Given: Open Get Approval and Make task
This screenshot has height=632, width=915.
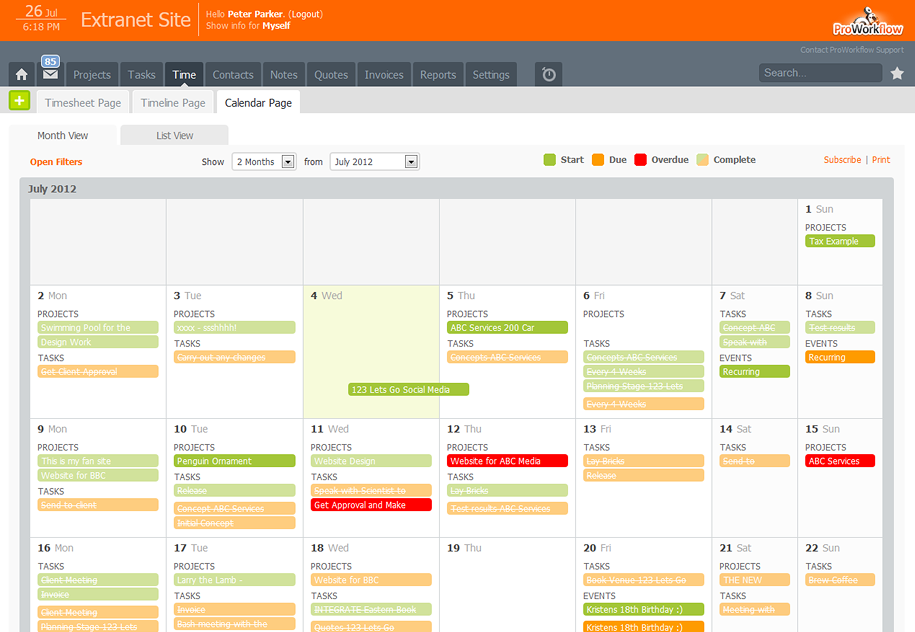Looking at the screenshot, I should click(371, 505).
